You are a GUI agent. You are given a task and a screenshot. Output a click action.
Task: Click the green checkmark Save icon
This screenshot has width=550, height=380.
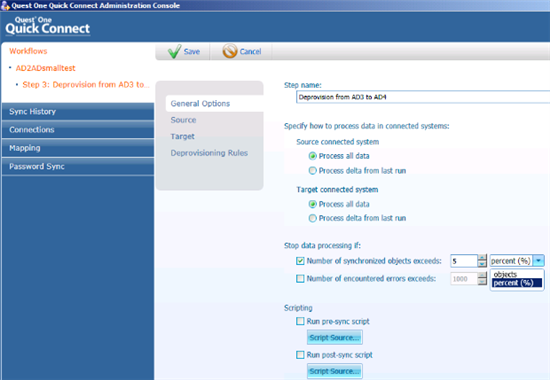click(174, 52)
